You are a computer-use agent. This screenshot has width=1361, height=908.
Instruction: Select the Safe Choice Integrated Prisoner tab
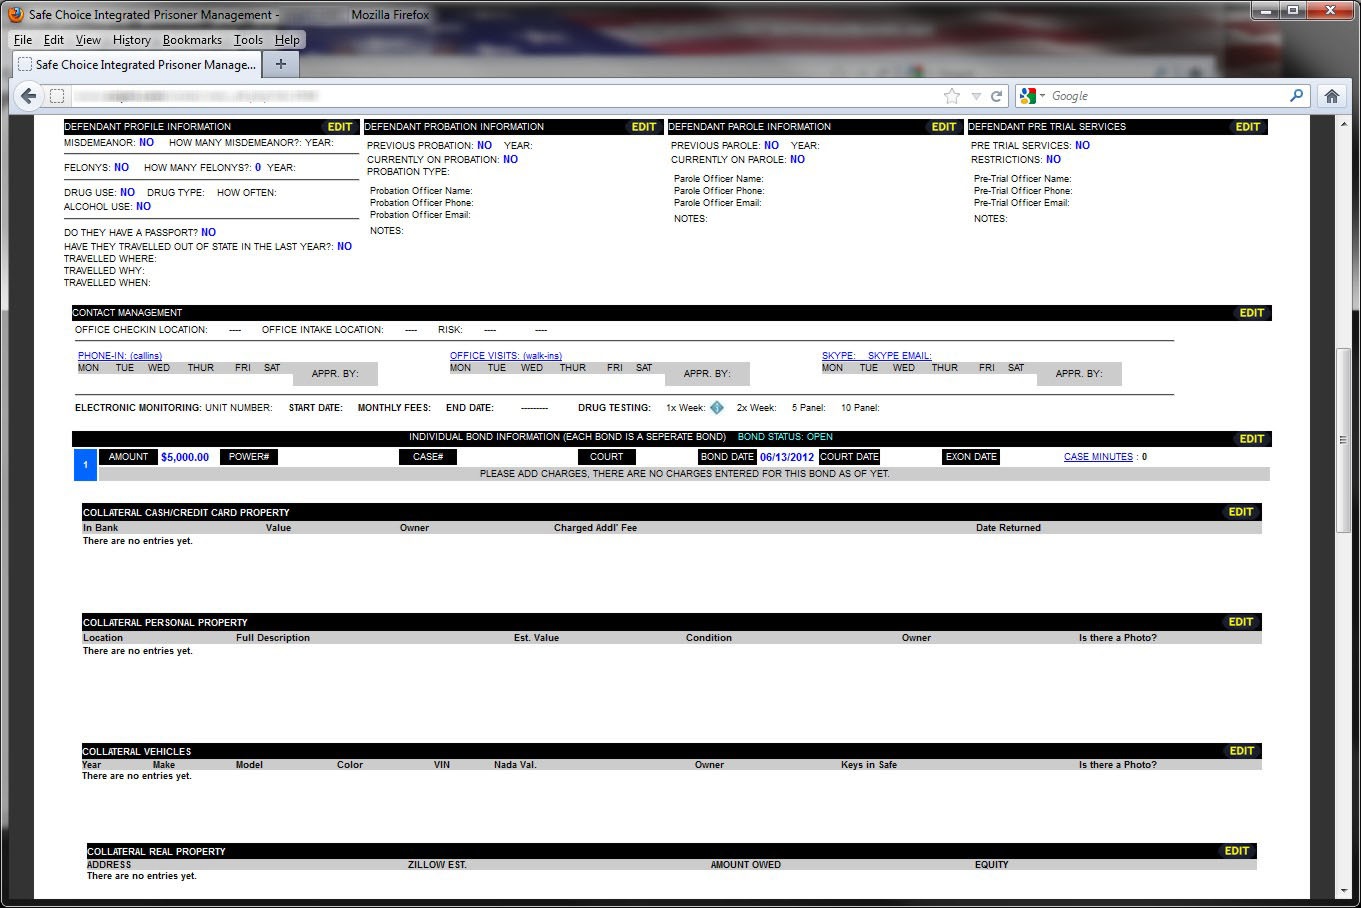137,64
